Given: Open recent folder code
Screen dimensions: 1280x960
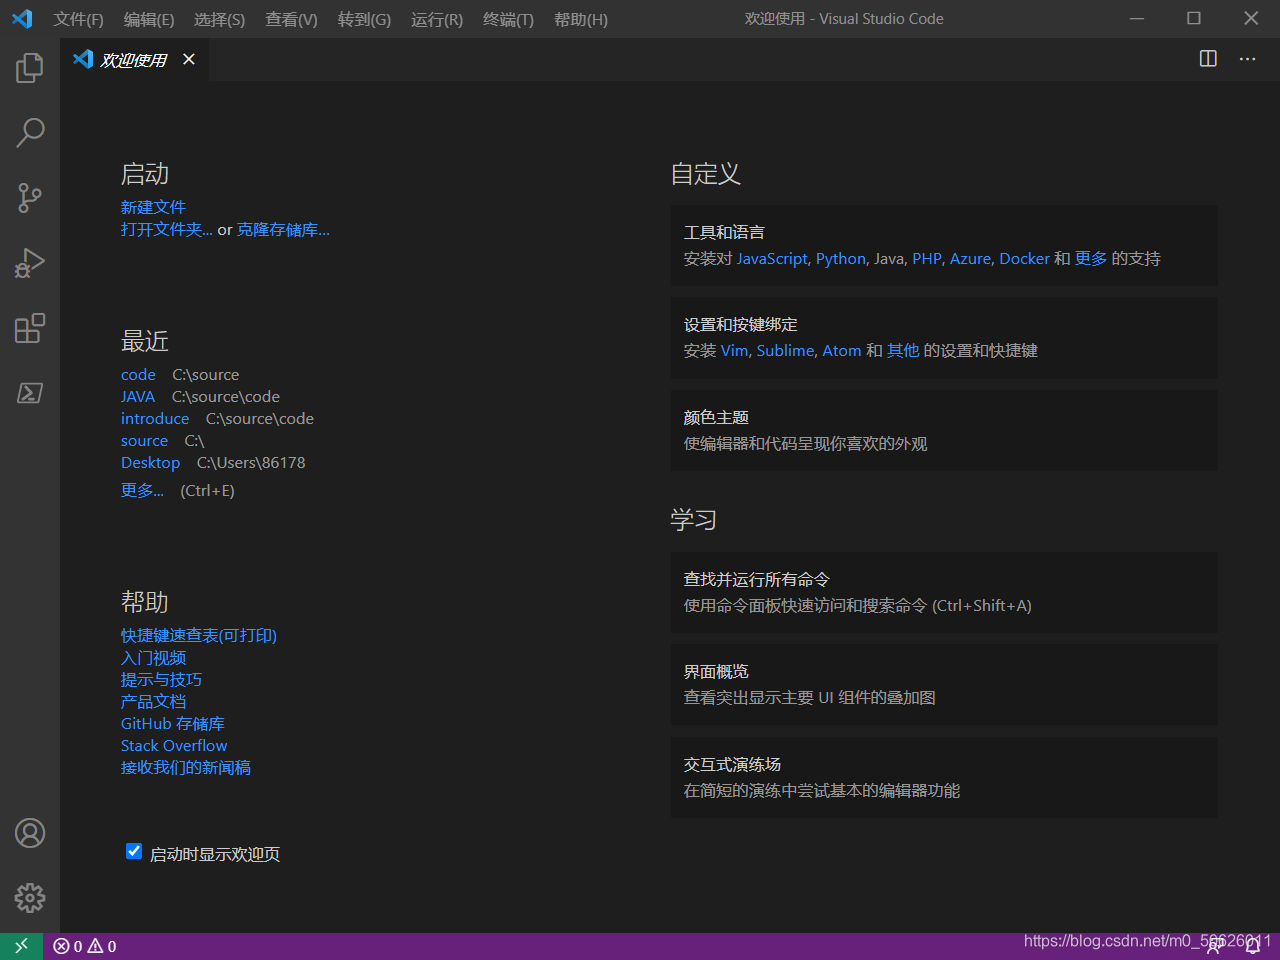Looking at the screenshot, I should coord(138,375).
